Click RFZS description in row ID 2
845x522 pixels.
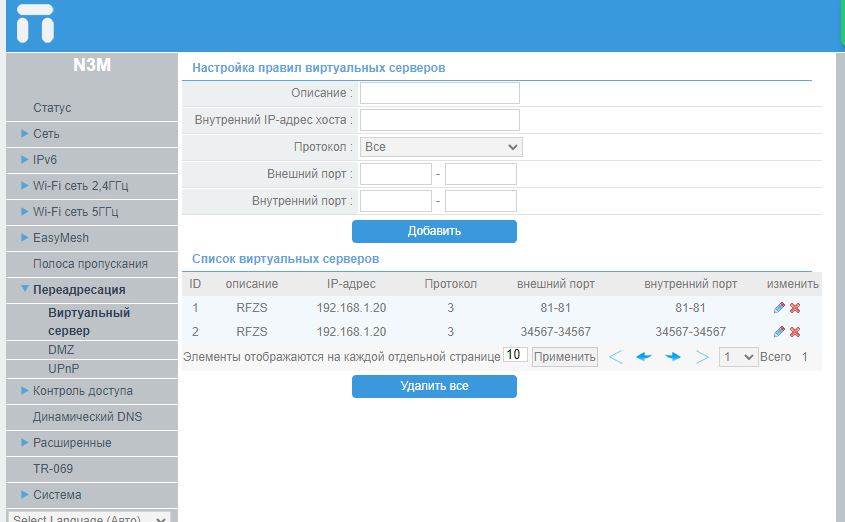[252, 331]
